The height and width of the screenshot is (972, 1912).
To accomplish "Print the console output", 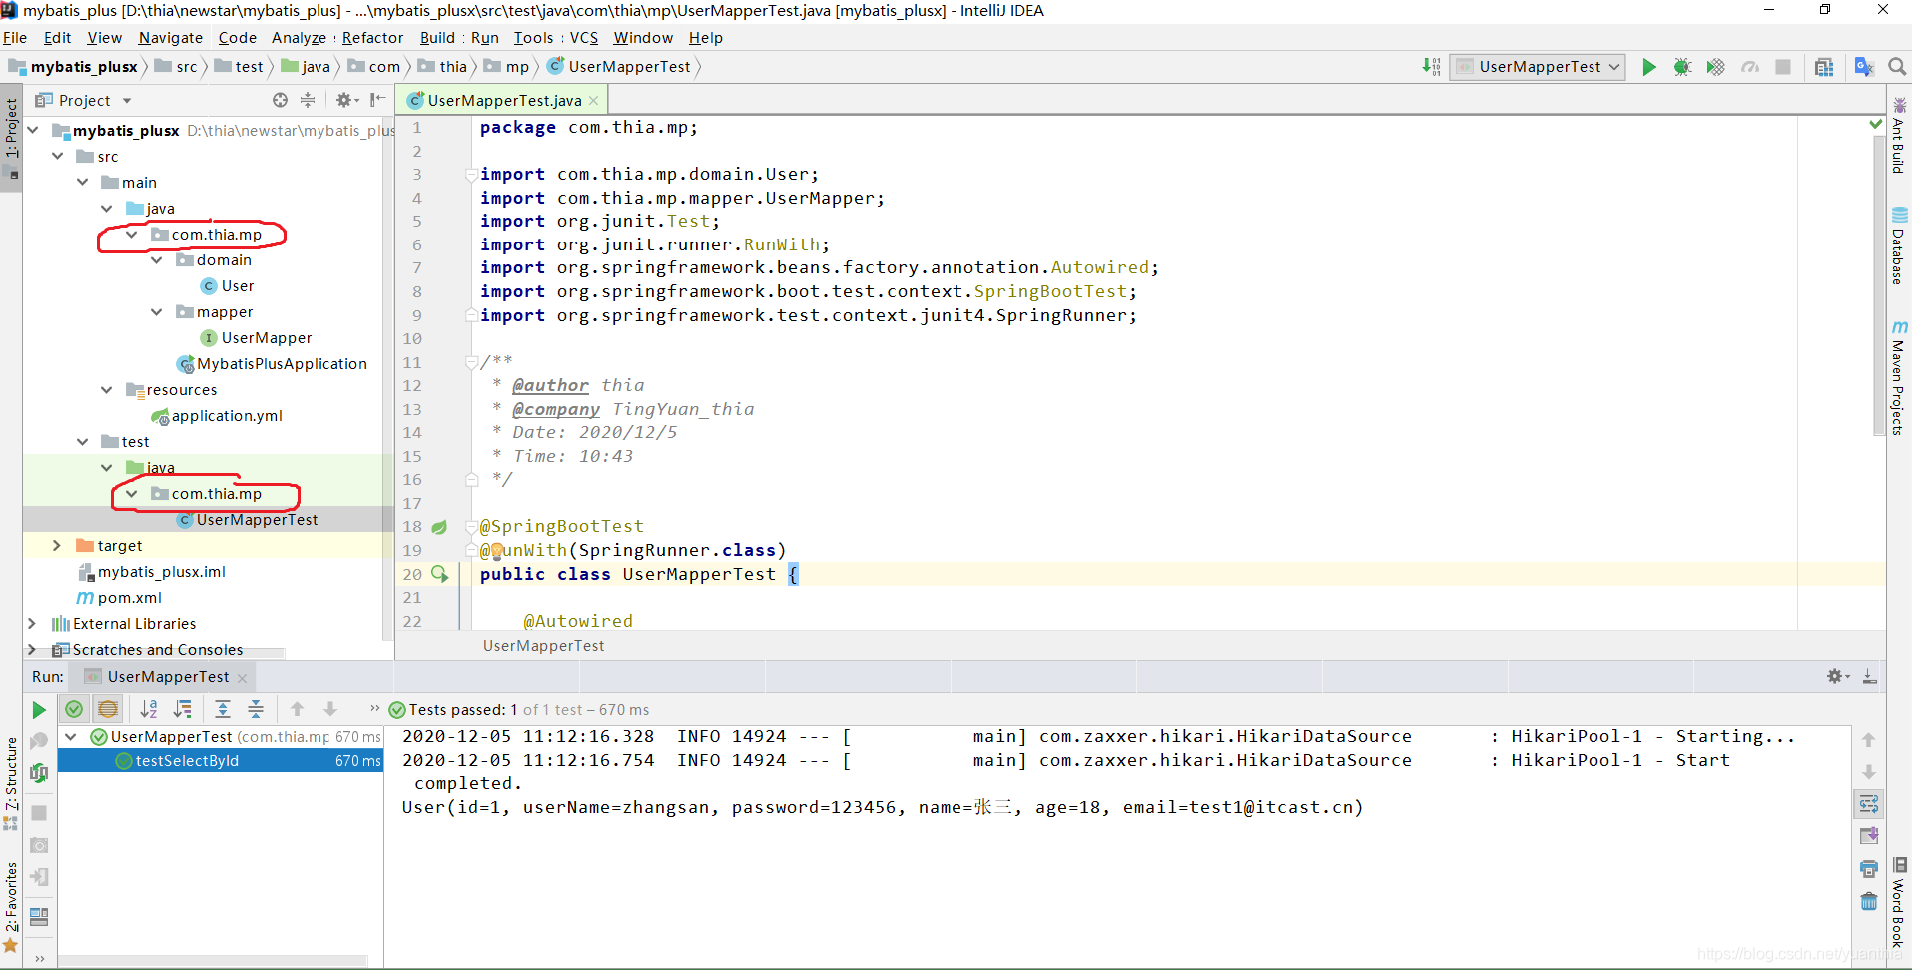I will click(1868, 868).
